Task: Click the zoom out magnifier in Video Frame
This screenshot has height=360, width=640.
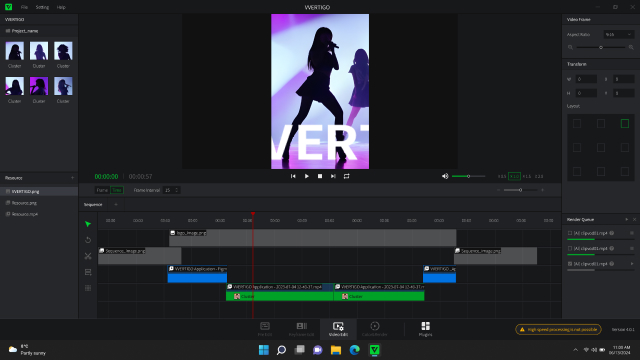Action: [570, 47]
